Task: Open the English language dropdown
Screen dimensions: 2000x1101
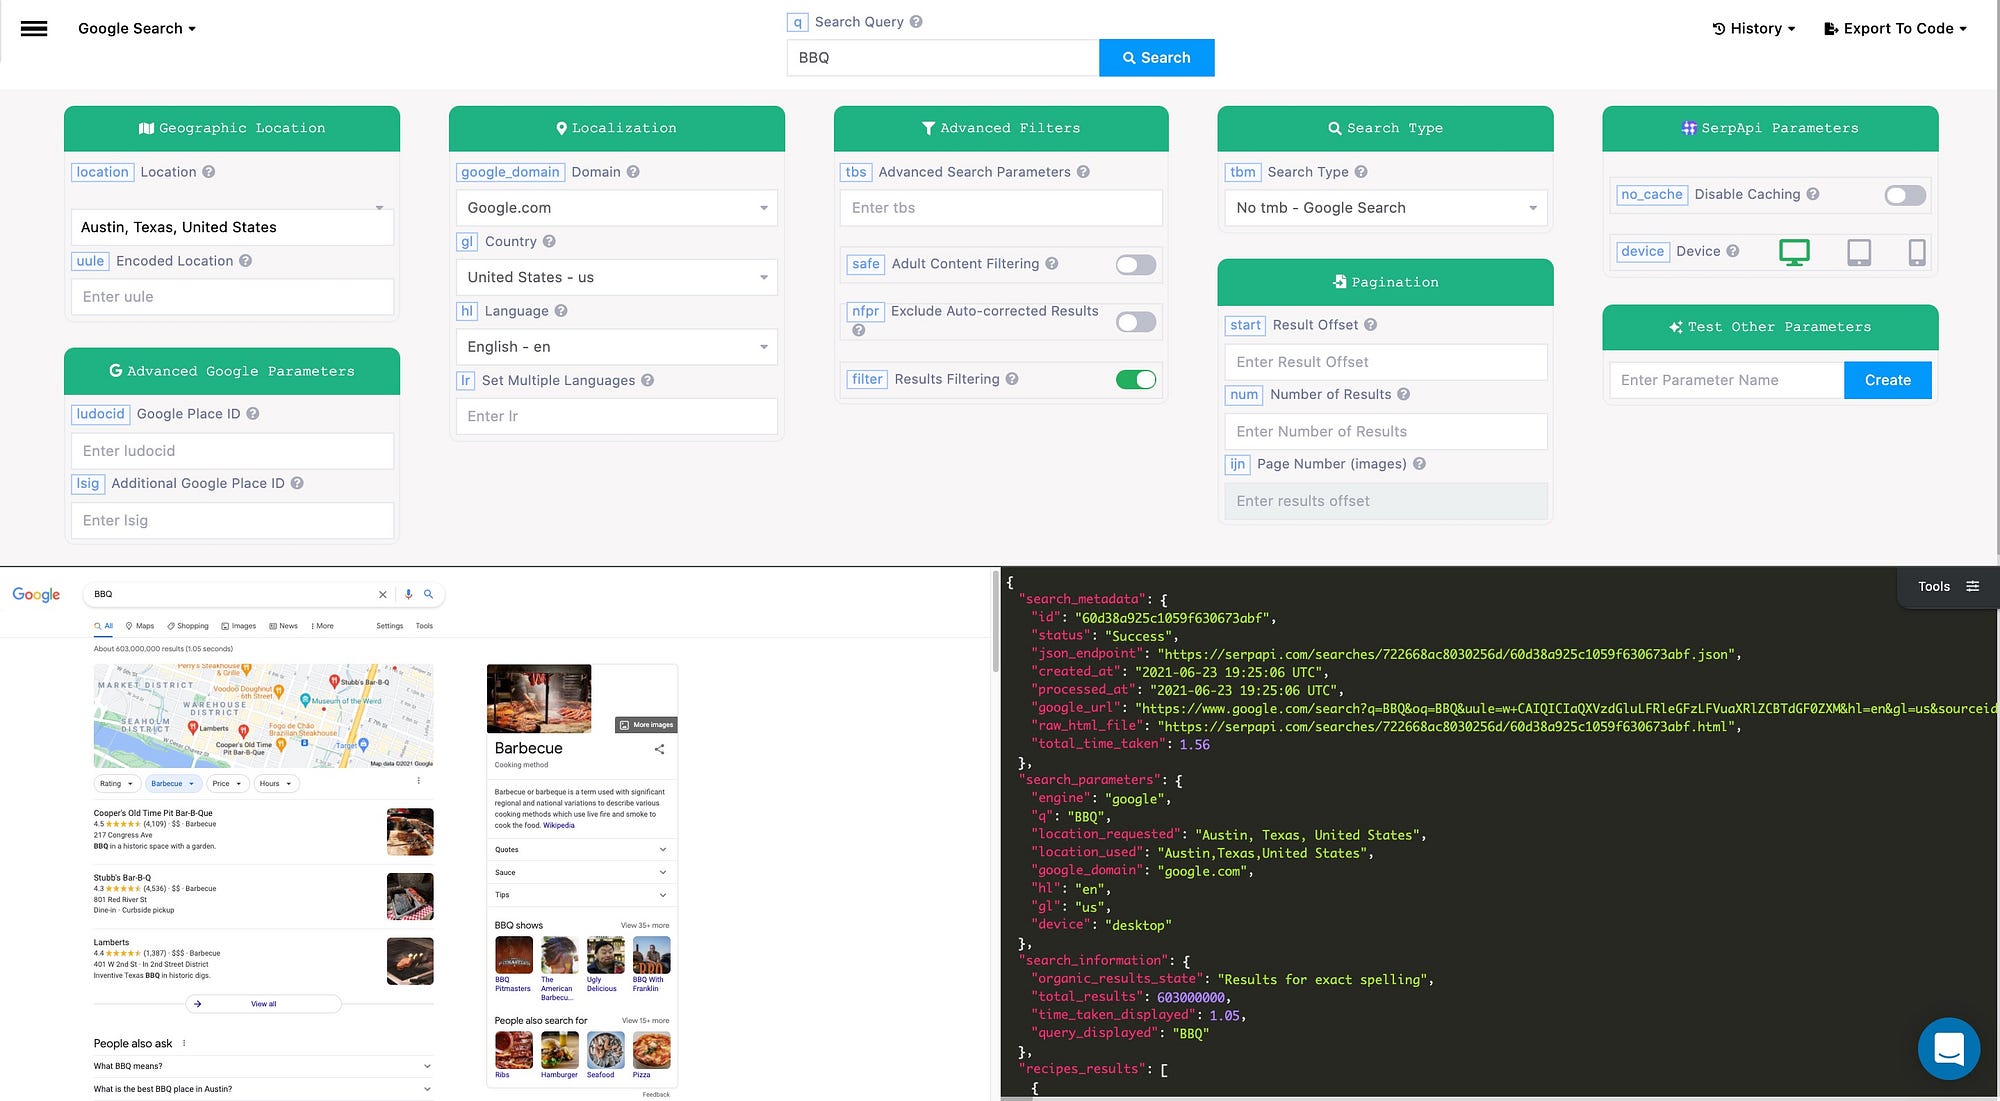Action: [616, 347]
